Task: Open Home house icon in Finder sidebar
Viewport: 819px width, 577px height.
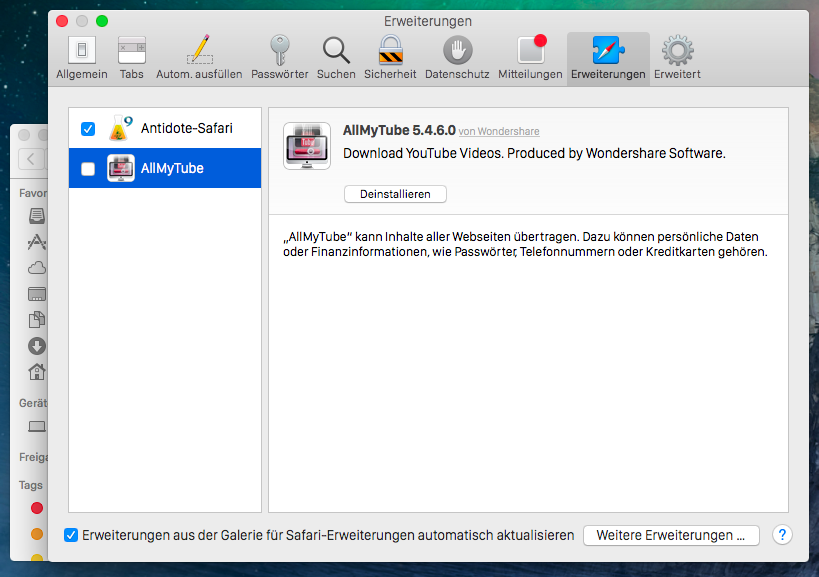Action: point(37,372)
